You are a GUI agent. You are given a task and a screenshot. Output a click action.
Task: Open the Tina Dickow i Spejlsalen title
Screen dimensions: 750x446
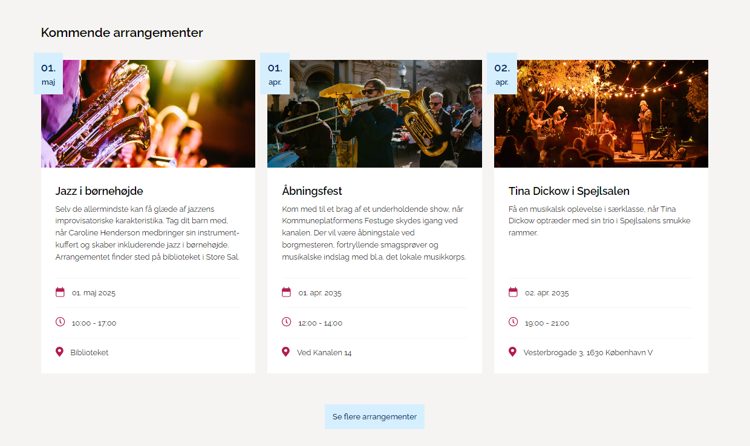(569, 191)
